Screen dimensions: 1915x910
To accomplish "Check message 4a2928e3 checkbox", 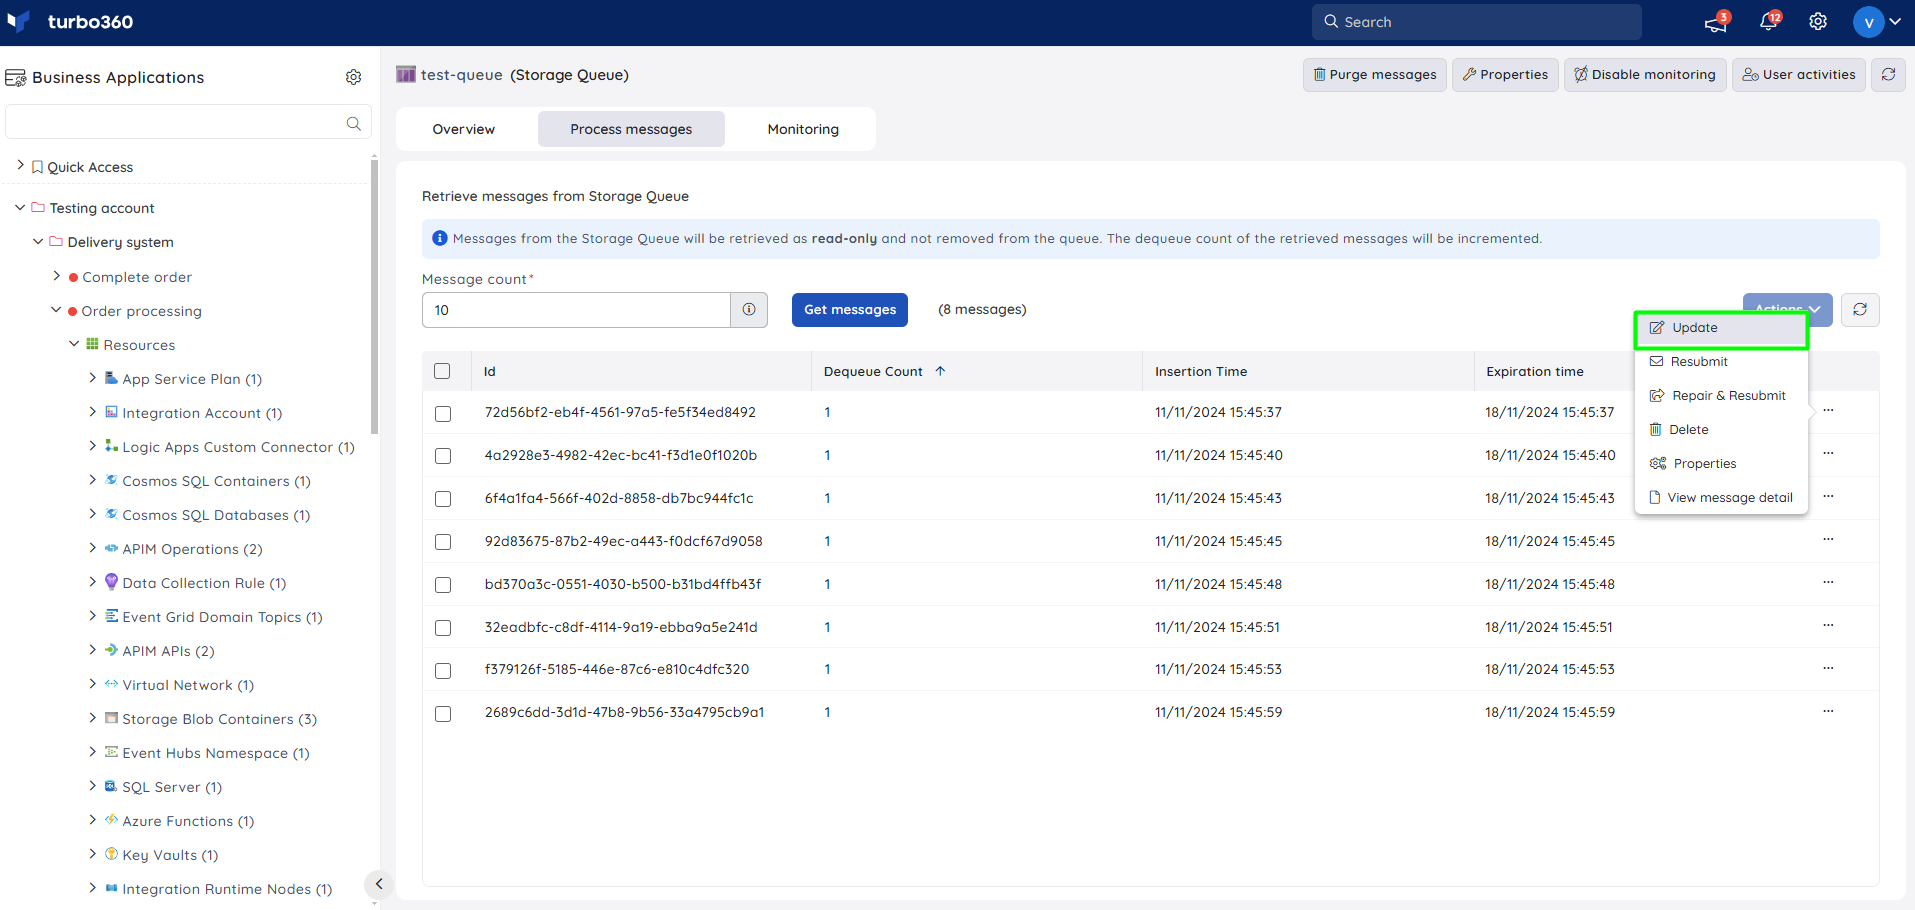I will pos(443,456).
